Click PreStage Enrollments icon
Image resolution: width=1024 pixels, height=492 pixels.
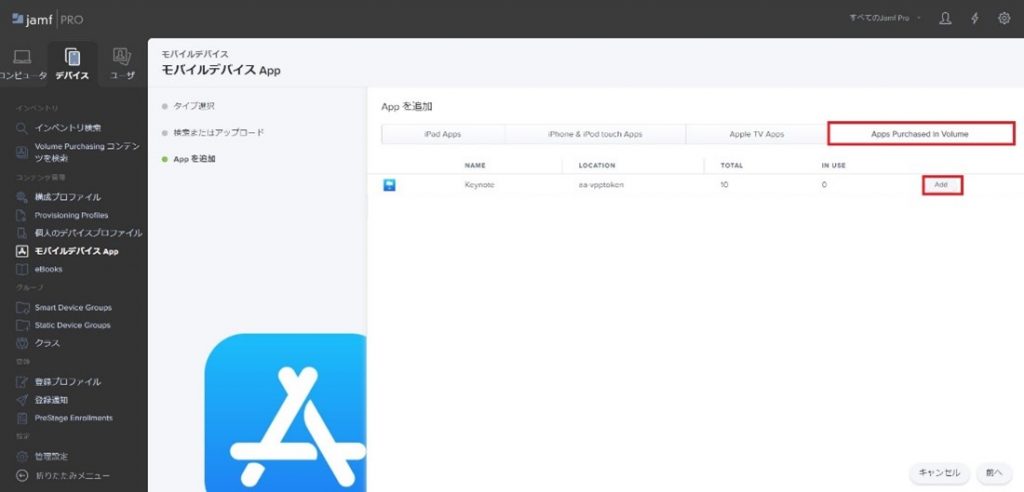click(22, 418)
